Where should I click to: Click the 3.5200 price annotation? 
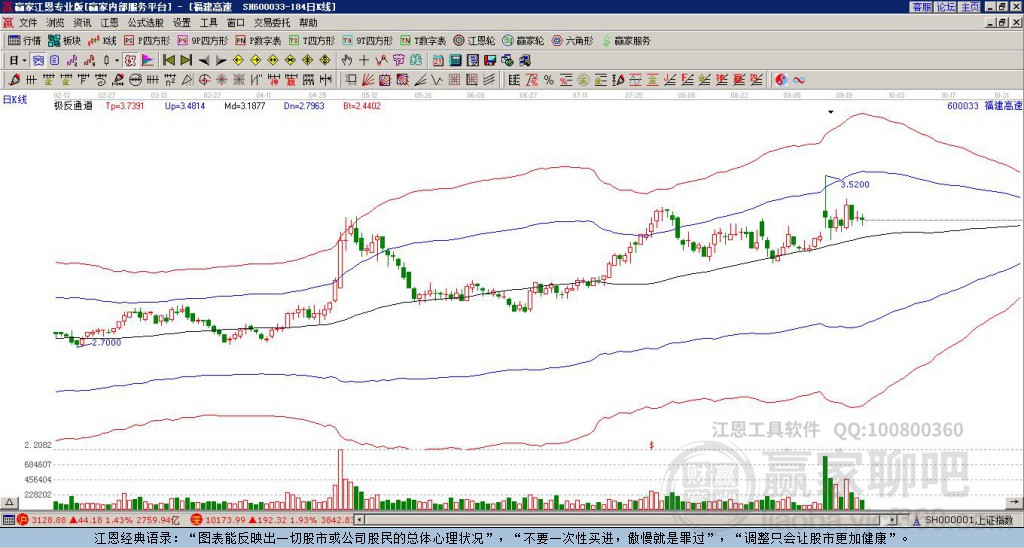(855, 185)
